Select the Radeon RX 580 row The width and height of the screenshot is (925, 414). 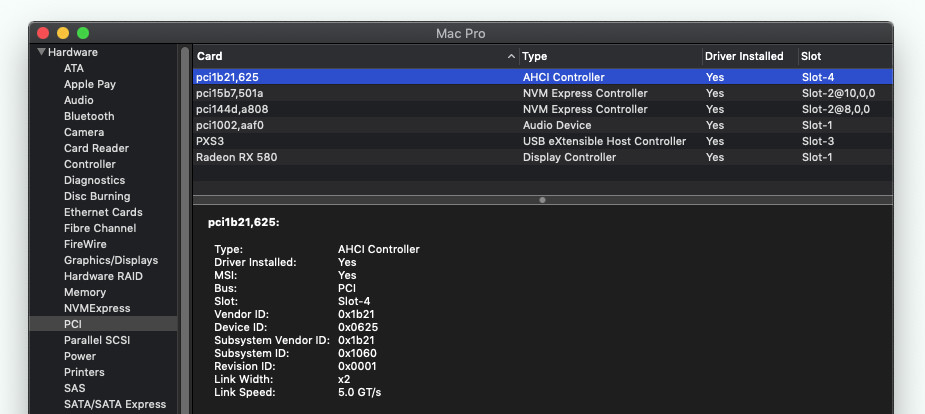237,157
